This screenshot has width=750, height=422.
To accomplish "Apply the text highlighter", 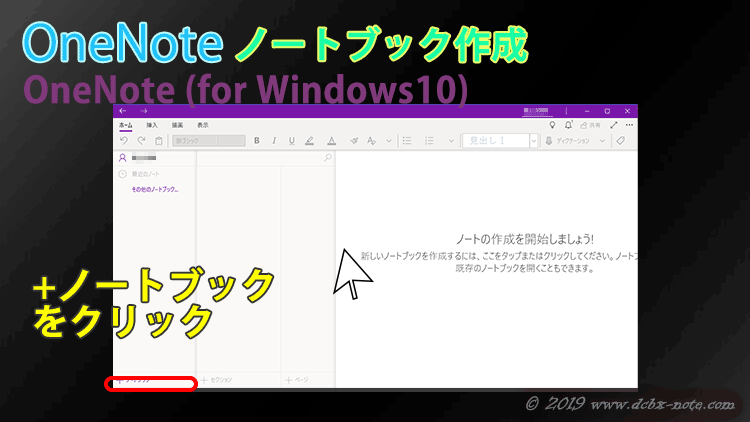I will point(309,141).
